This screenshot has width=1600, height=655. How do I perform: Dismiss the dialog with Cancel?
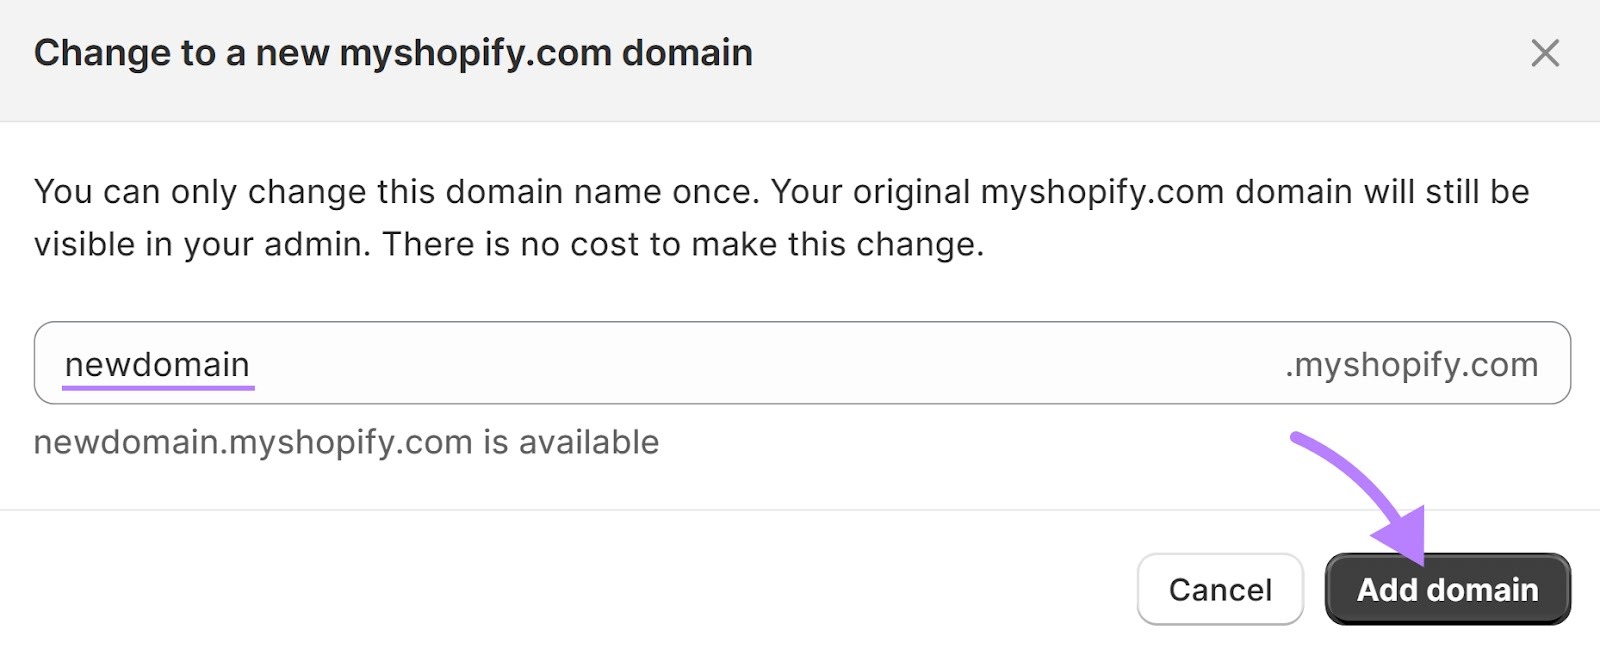(x=1219, y=589)
